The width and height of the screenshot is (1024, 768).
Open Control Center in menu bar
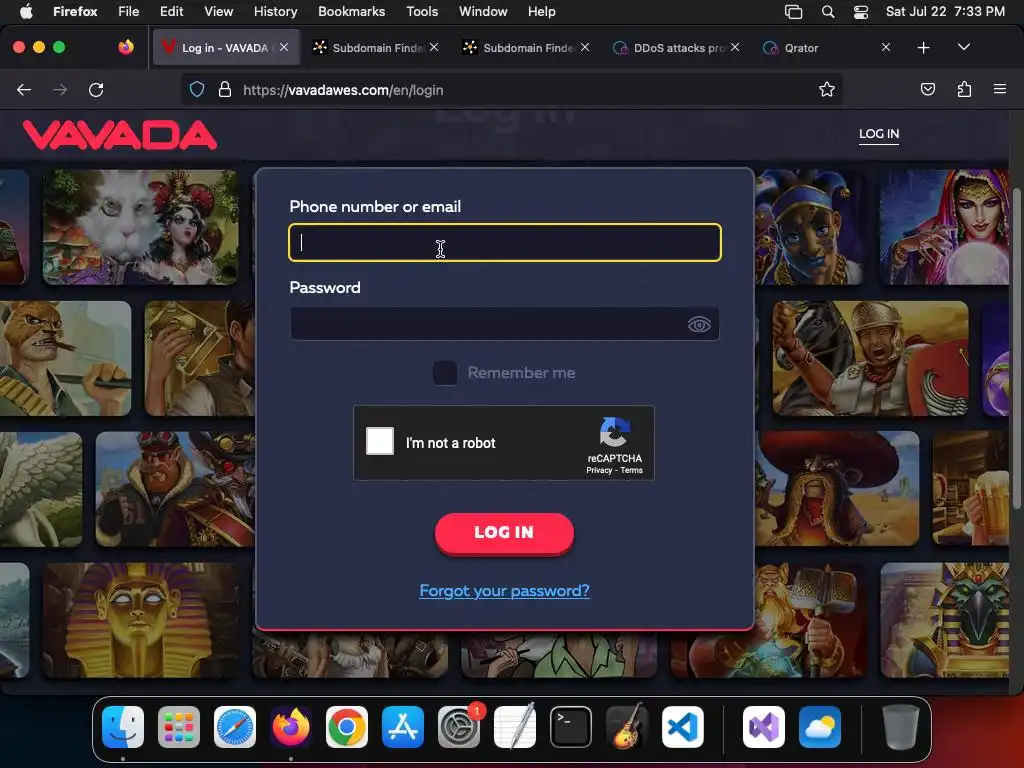pyautogui.click(x=861, y=12)
